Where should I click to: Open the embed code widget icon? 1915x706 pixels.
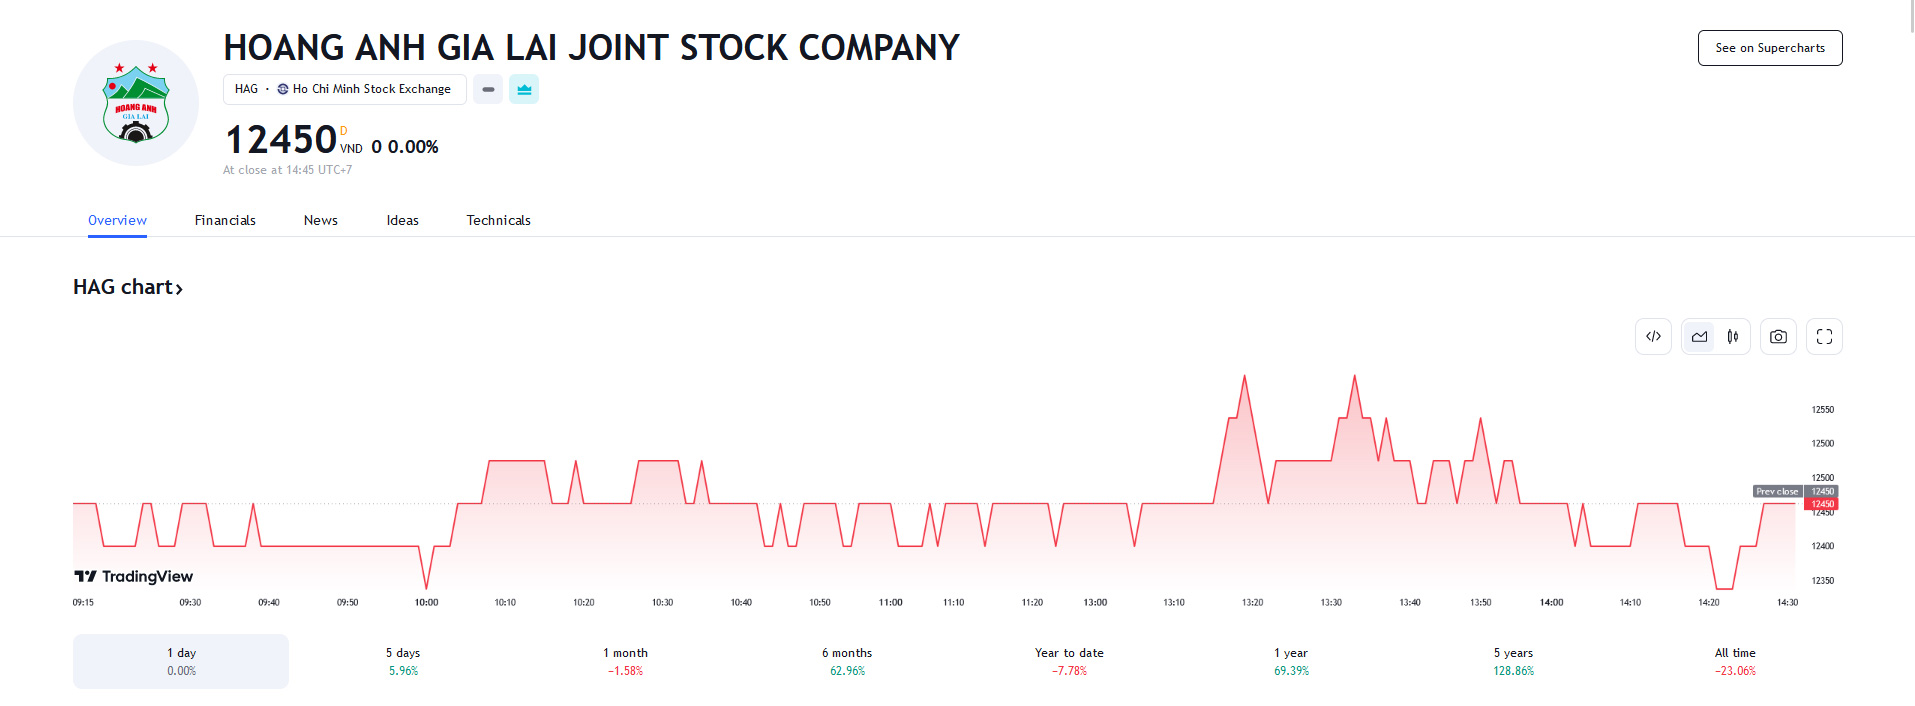(1653, 337)
